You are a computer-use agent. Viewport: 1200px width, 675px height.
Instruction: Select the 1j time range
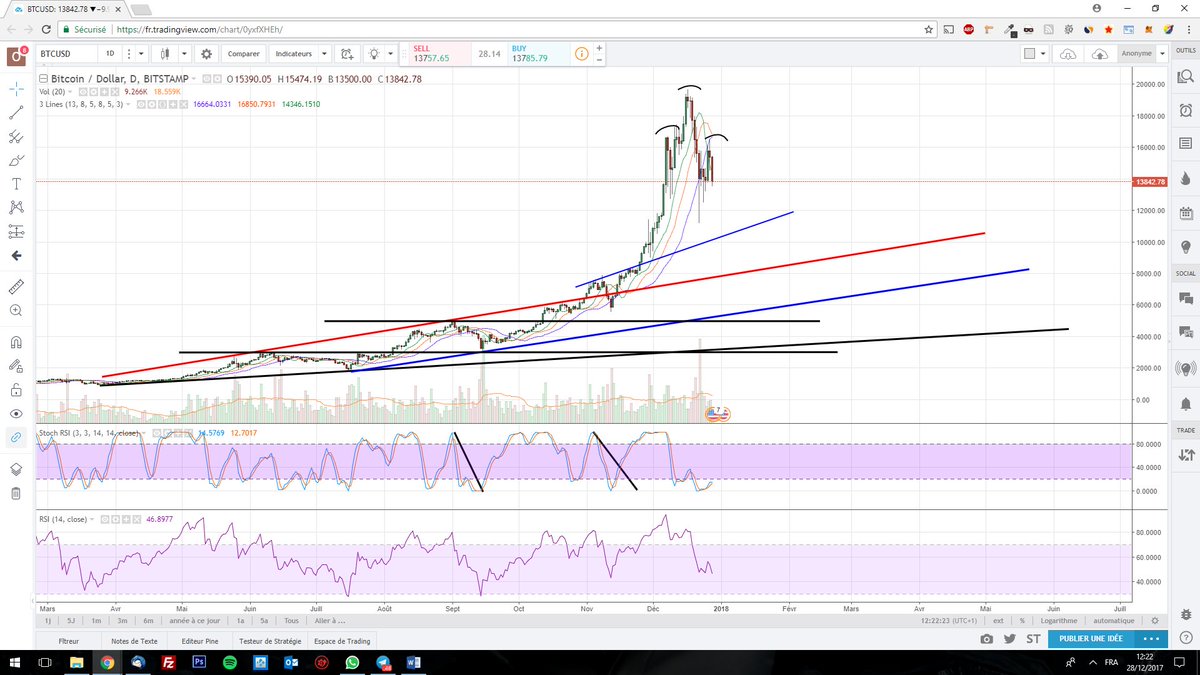click(x=47, y=620)
